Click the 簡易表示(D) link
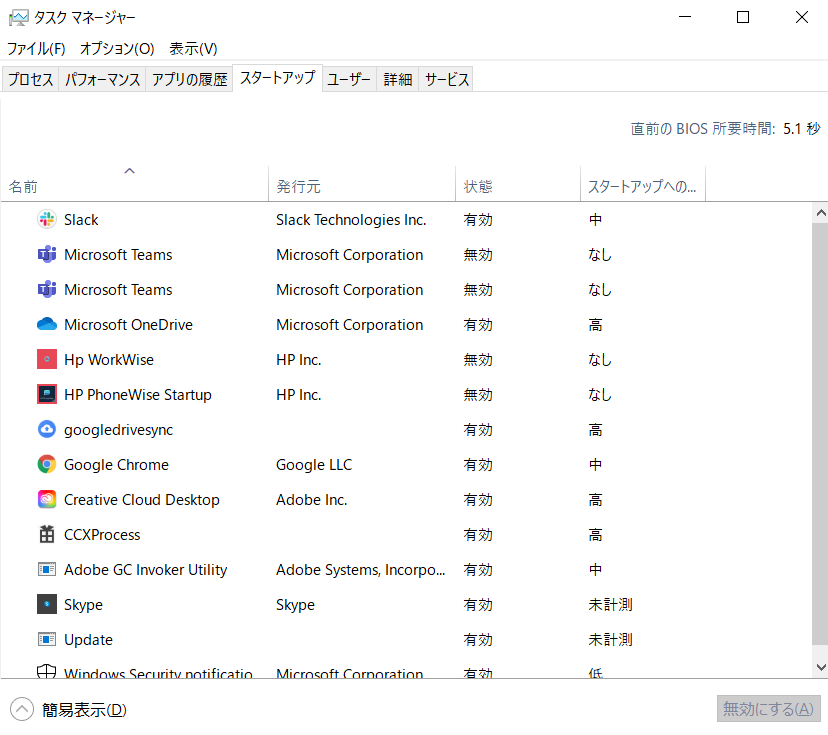Image resolution: width=828 pixels, height=735 pixels. [84, 710]
